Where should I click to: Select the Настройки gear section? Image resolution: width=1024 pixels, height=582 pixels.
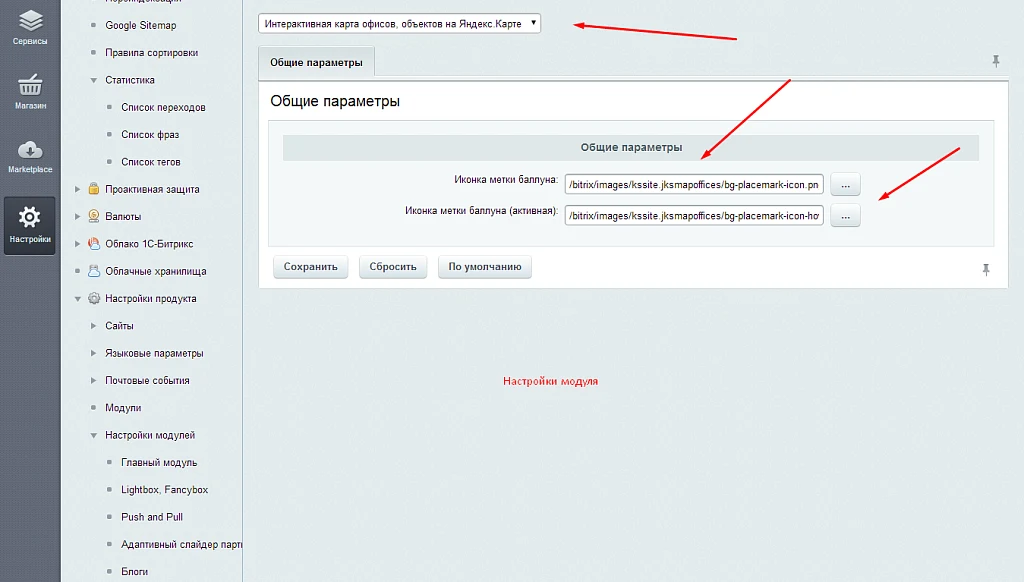30,225
